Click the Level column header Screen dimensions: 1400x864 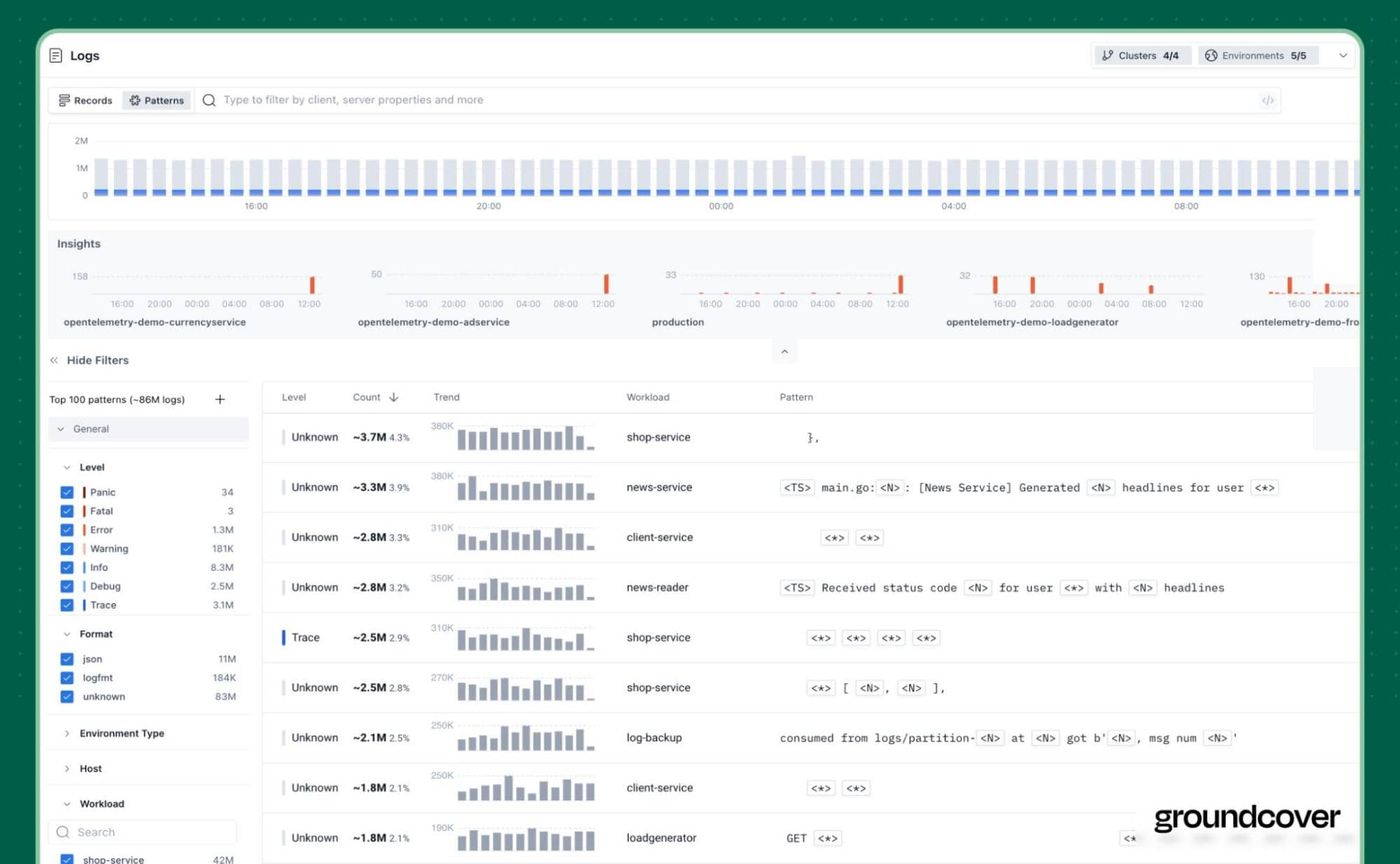tap(294, 397)
